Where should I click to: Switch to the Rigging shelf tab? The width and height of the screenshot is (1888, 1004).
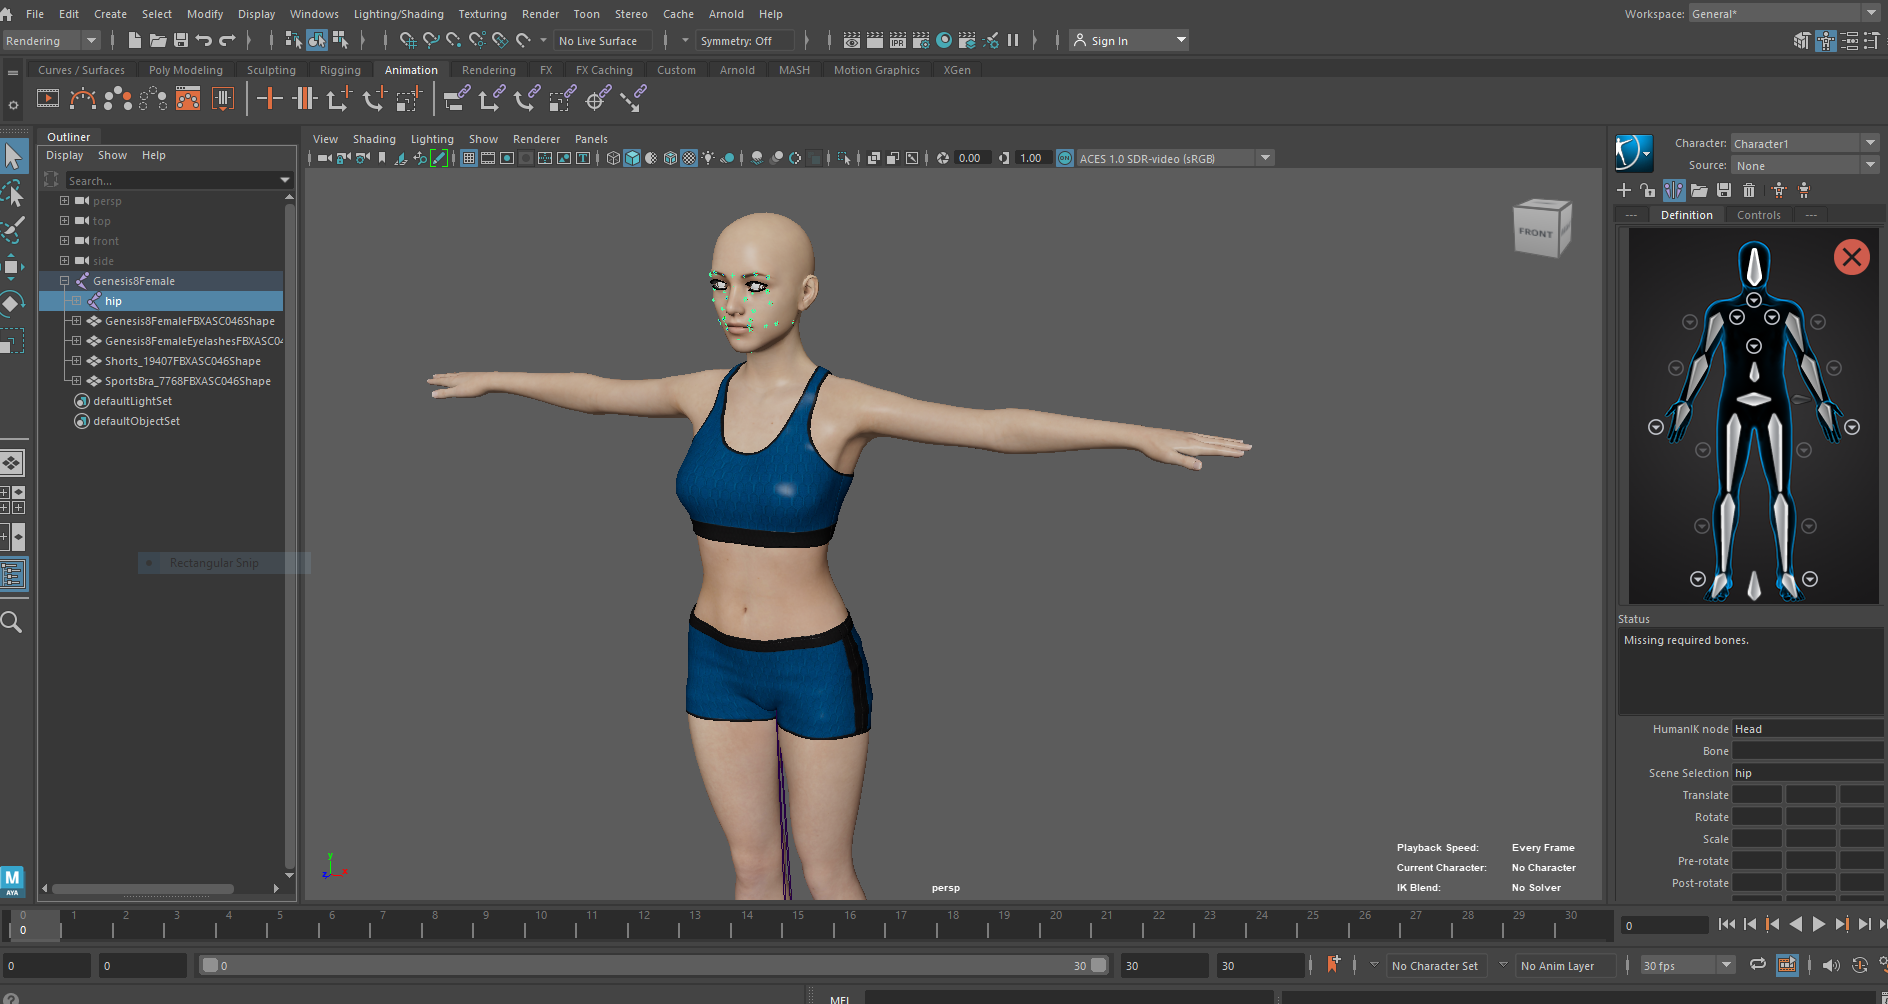(x=340, y=70)
